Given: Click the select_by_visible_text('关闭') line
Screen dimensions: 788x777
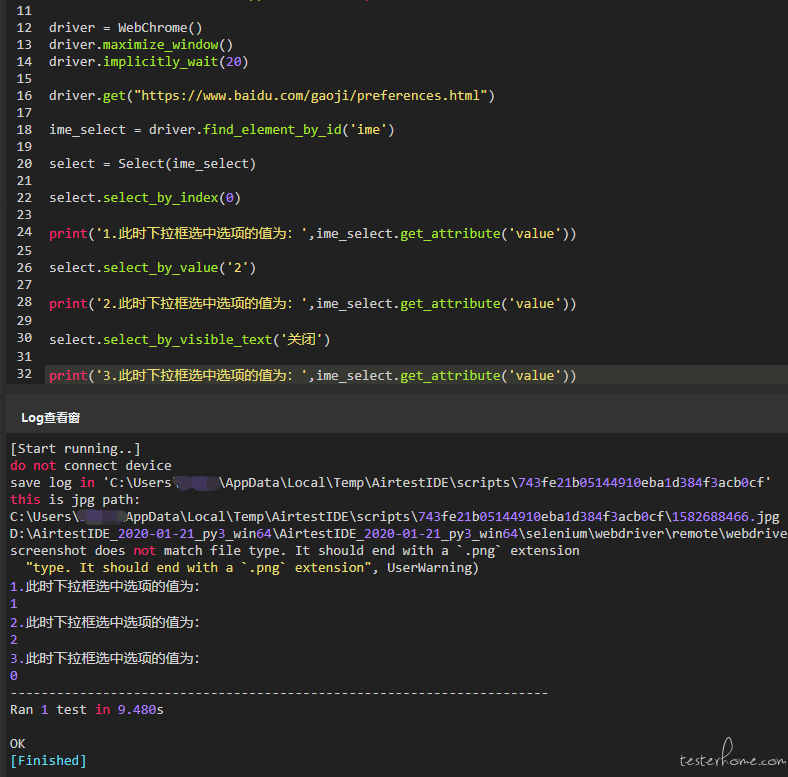Looking at the screenshot, I should click(x=189, y=340).
